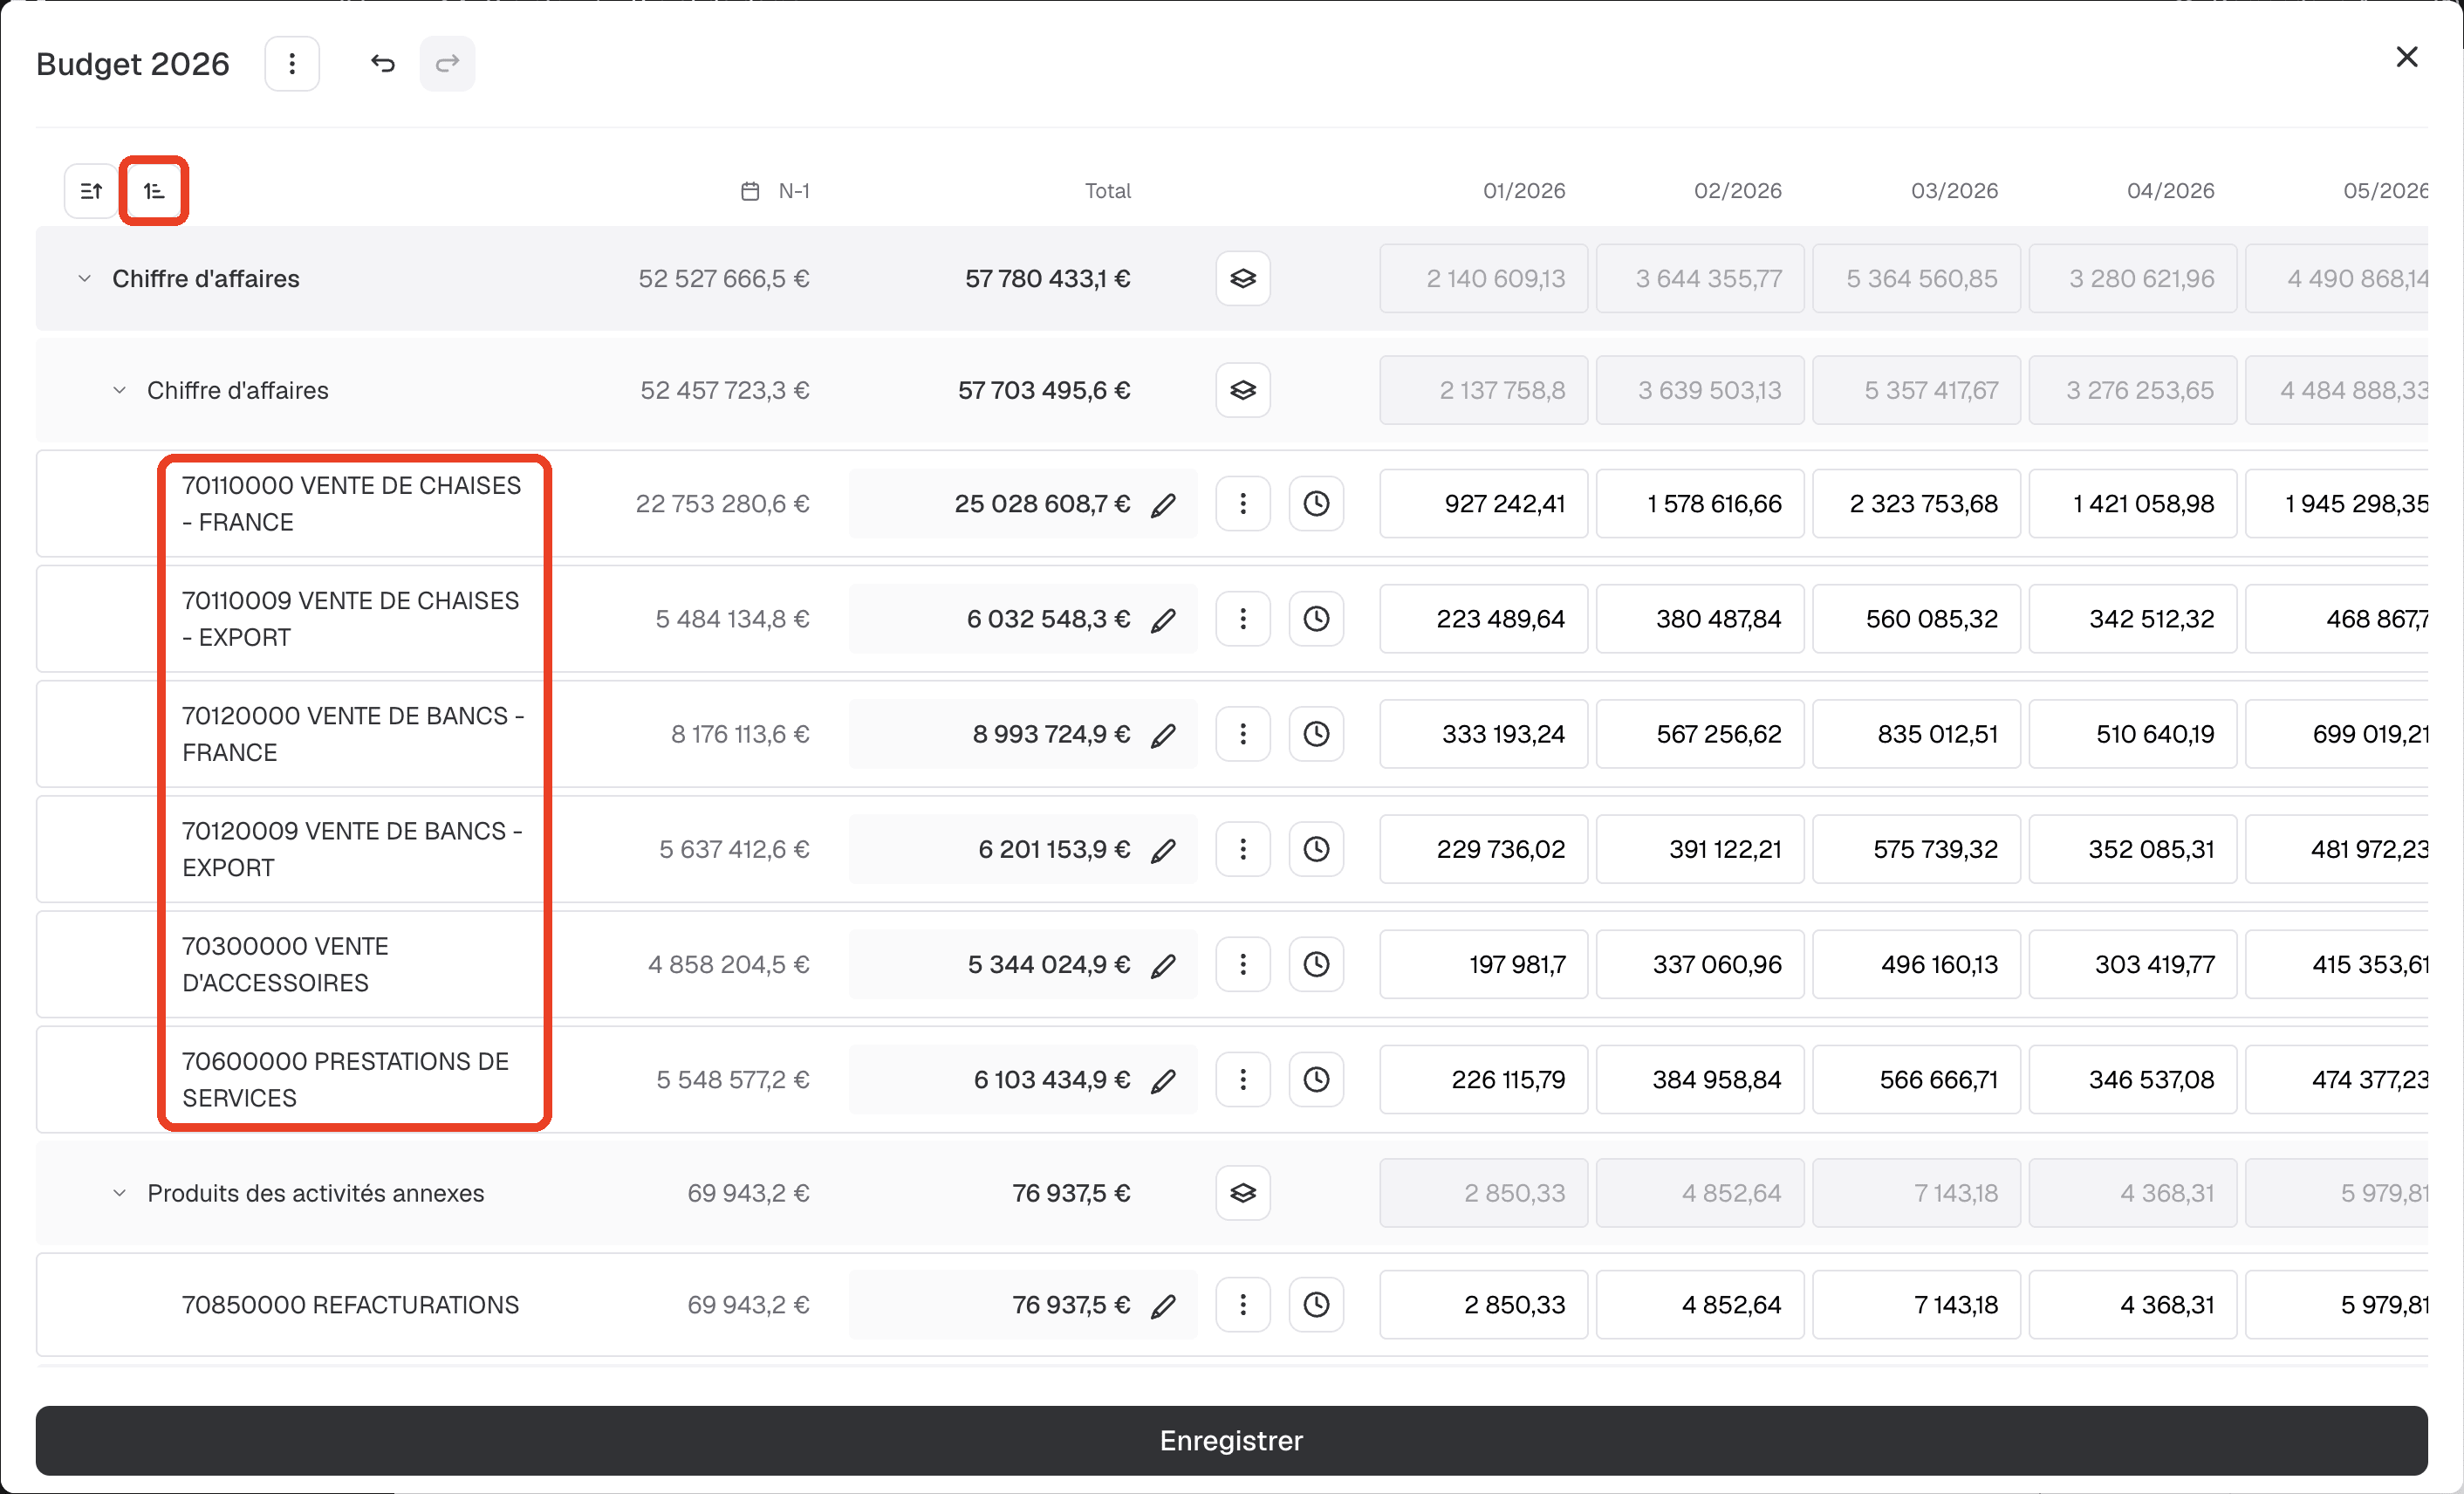2464x1494 pixels.
Task: Open history clock for 70600000 PRESTATIONS DE SERVICES
Action: [x=1316, y=1080]
